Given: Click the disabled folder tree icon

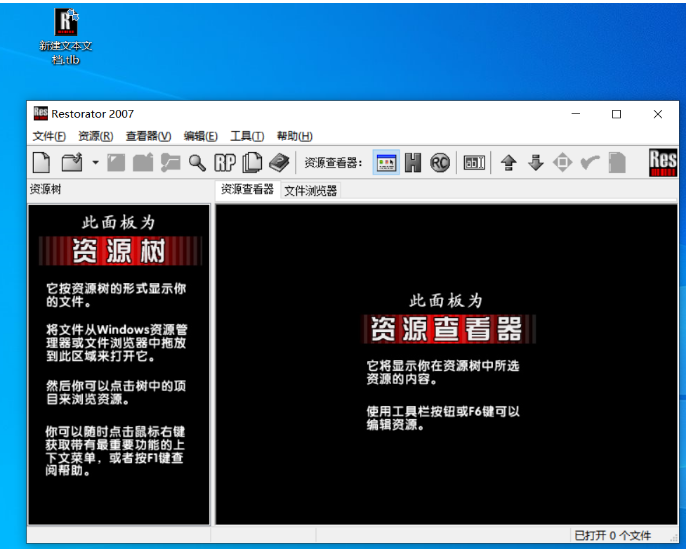Looking at the screenshot, I should pyautogui.click(x=170, y=163).
